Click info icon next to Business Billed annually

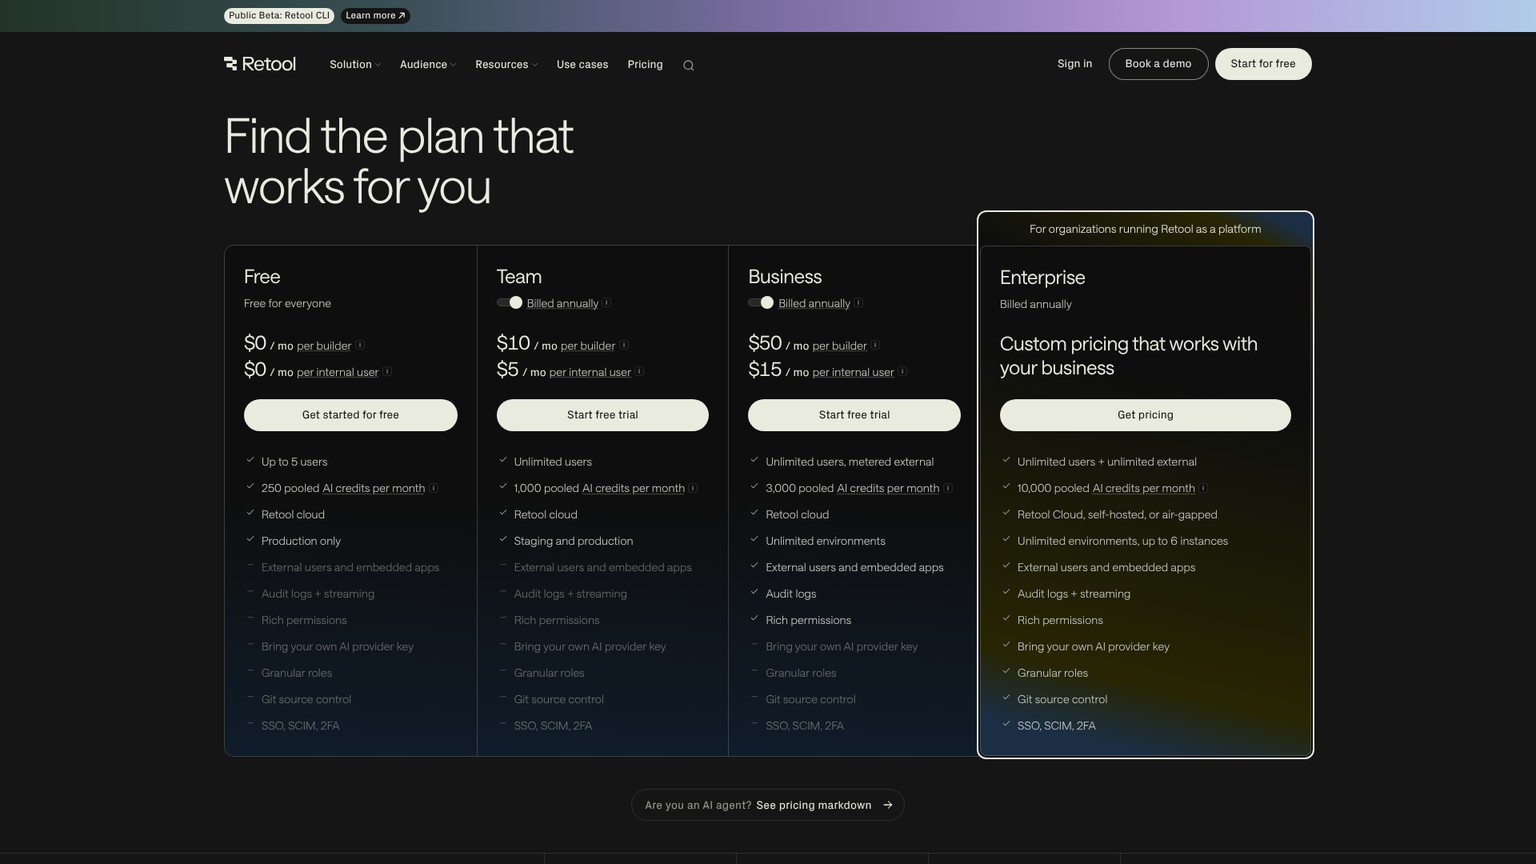point(858,302)
